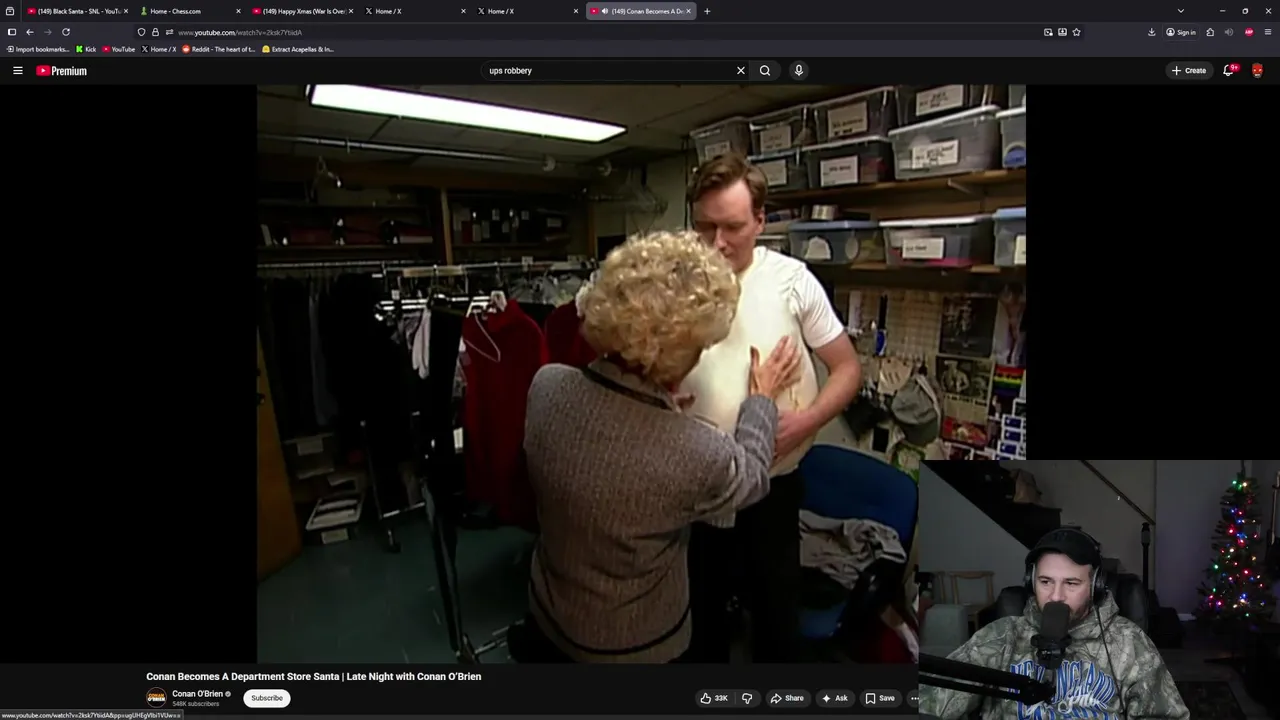Open Import bookmarks bookmark
The image size is (1280, 720).
coord(38,49)
